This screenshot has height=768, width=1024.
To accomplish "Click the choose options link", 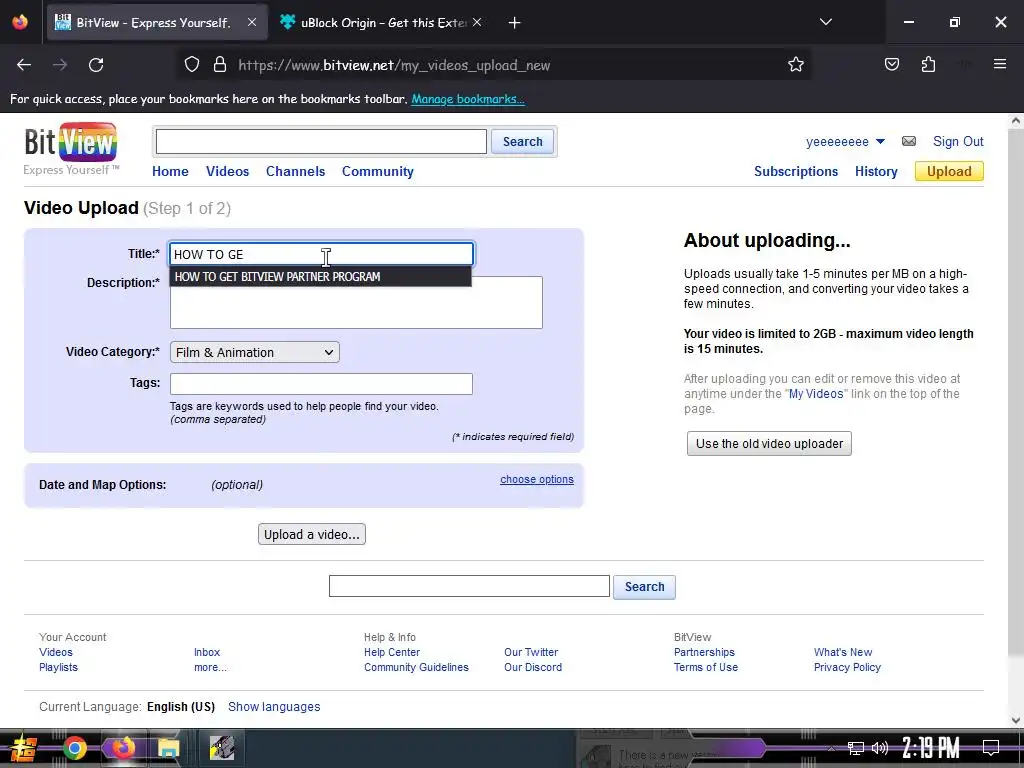I will tap(537, 479).
